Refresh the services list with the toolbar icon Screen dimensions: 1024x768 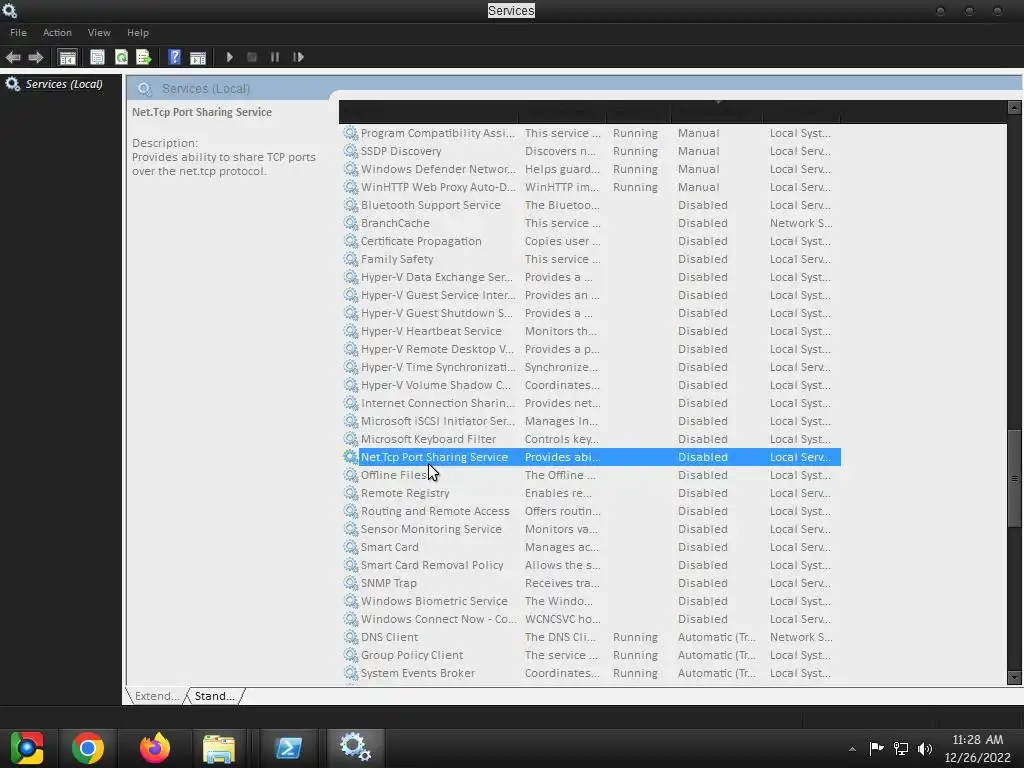tap(121, 57)
